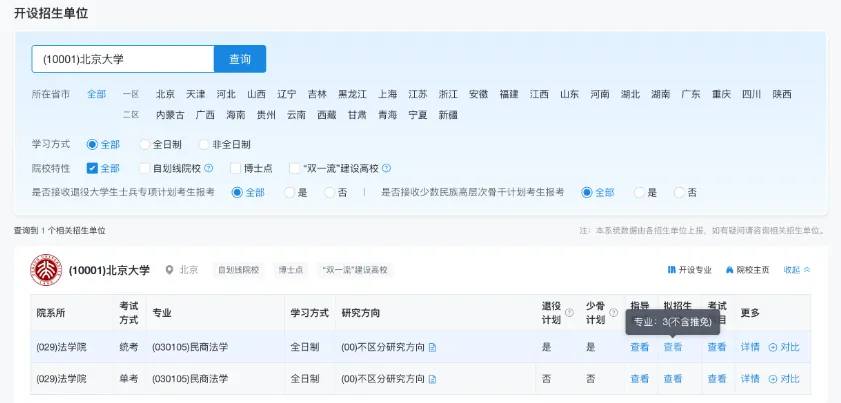Screen dimensions: 841x403
Task: Filter by province 北京
Action: [165, 94]
